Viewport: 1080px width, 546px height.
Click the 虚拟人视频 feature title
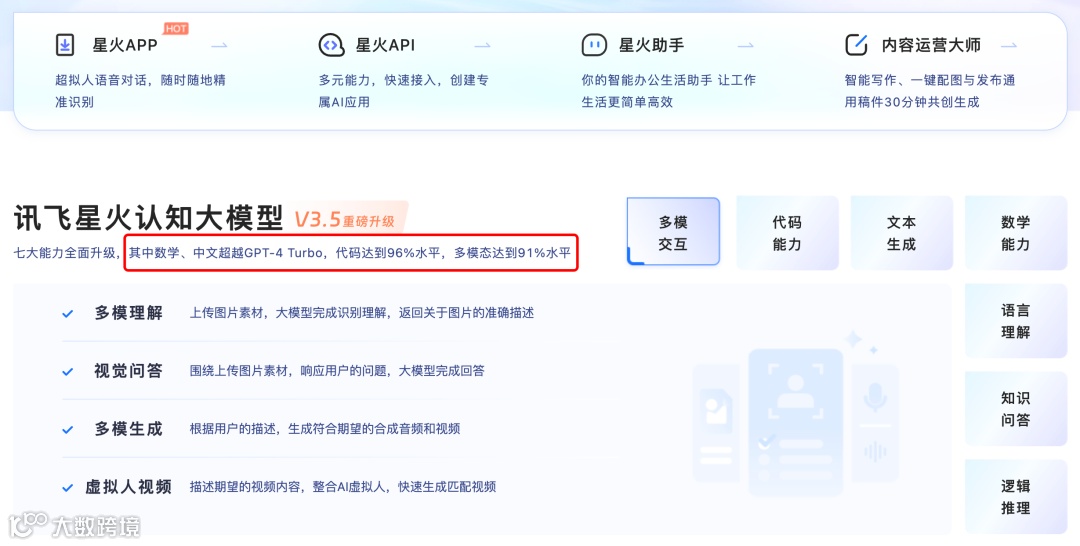(x=128, y=487)
